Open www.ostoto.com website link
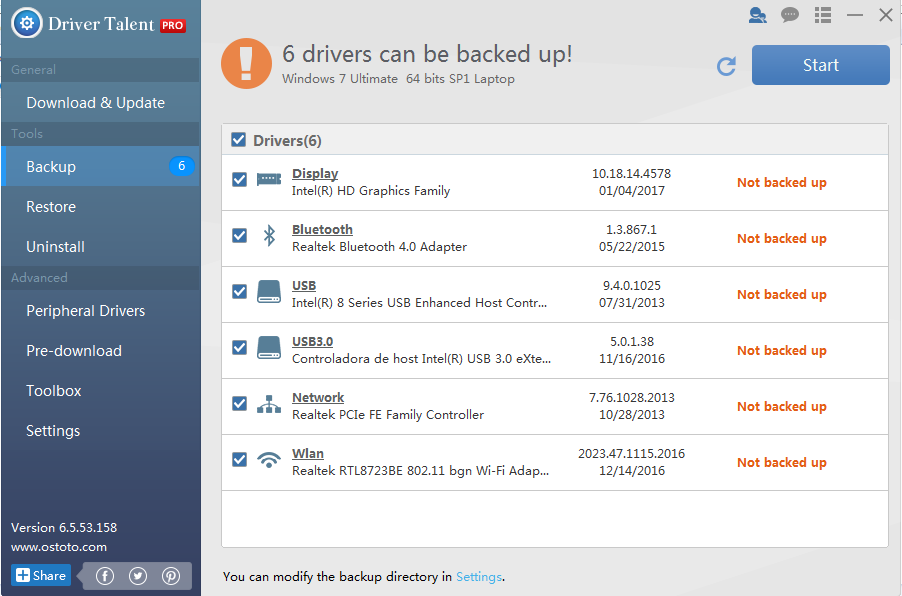Viewport: 902px width, 596px height. [x=59, y=547]
